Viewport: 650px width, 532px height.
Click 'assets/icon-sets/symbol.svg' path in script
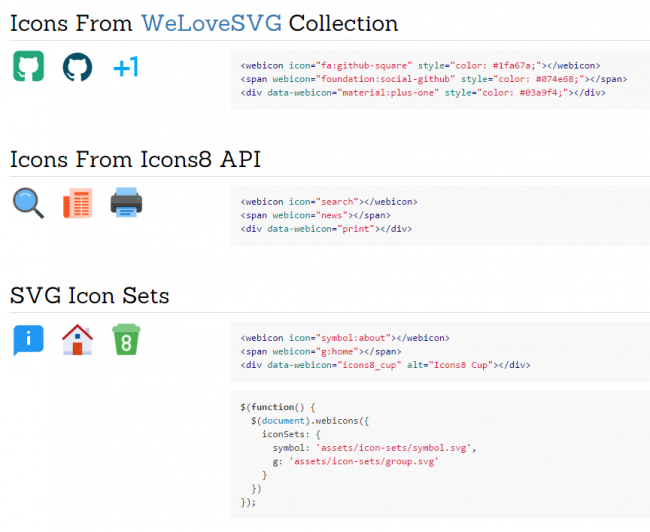pos(394,448)
